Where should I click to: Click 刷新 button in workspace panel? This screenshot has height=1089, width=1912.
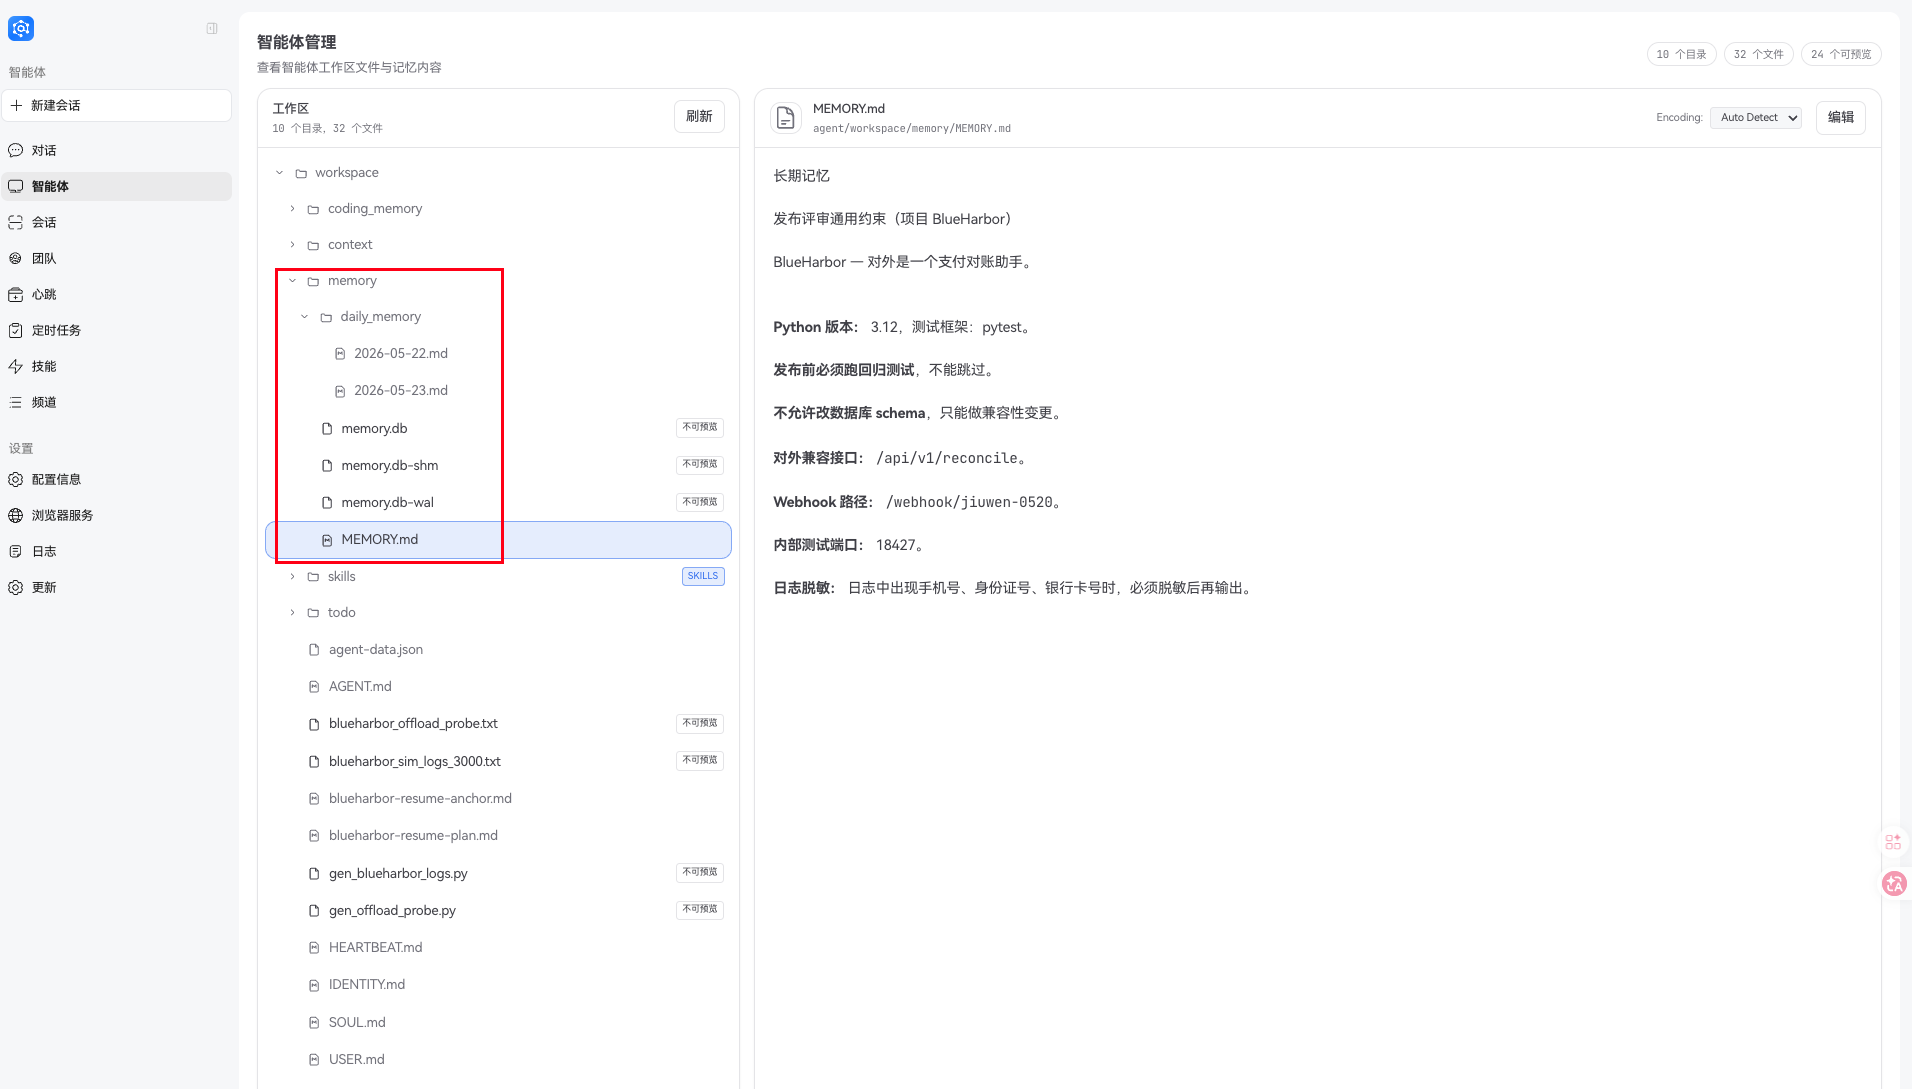[699, 117]
